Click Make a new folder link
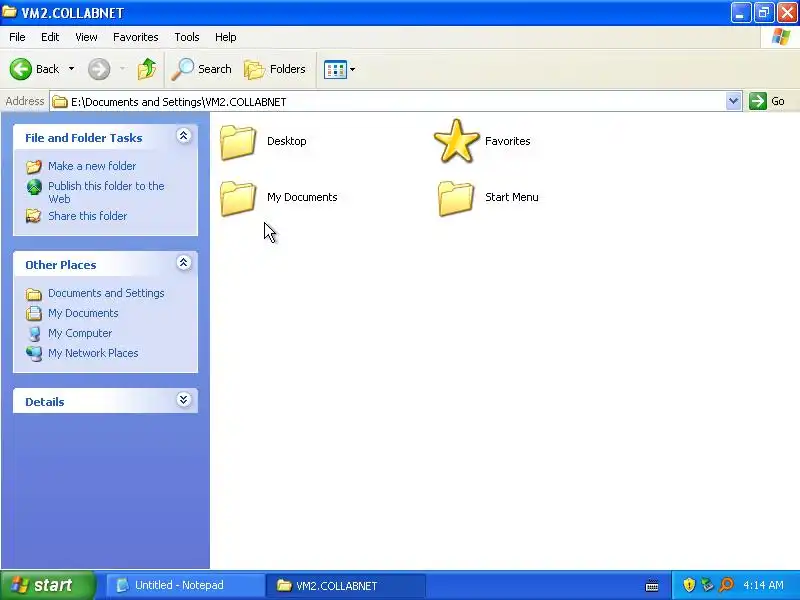 click(92, 166)
